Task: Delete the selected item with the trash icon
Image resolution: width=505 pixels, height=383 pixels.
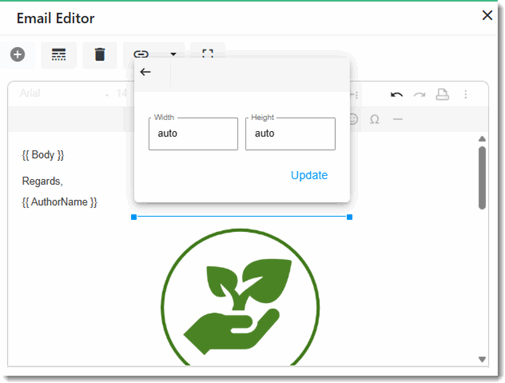Action: pyautogui.click(x=100, y=54)
